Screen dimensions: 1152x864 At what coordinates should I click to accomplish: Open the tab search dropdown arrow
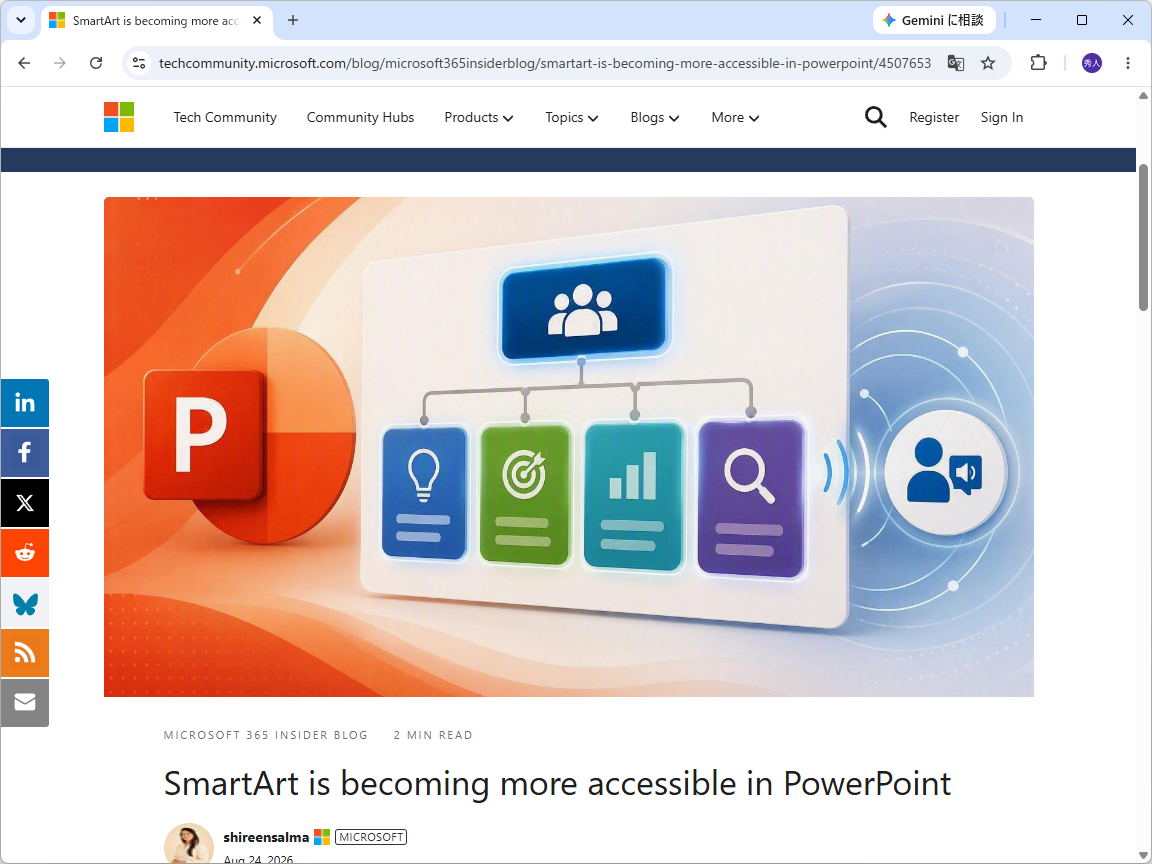tap(21, 20)
